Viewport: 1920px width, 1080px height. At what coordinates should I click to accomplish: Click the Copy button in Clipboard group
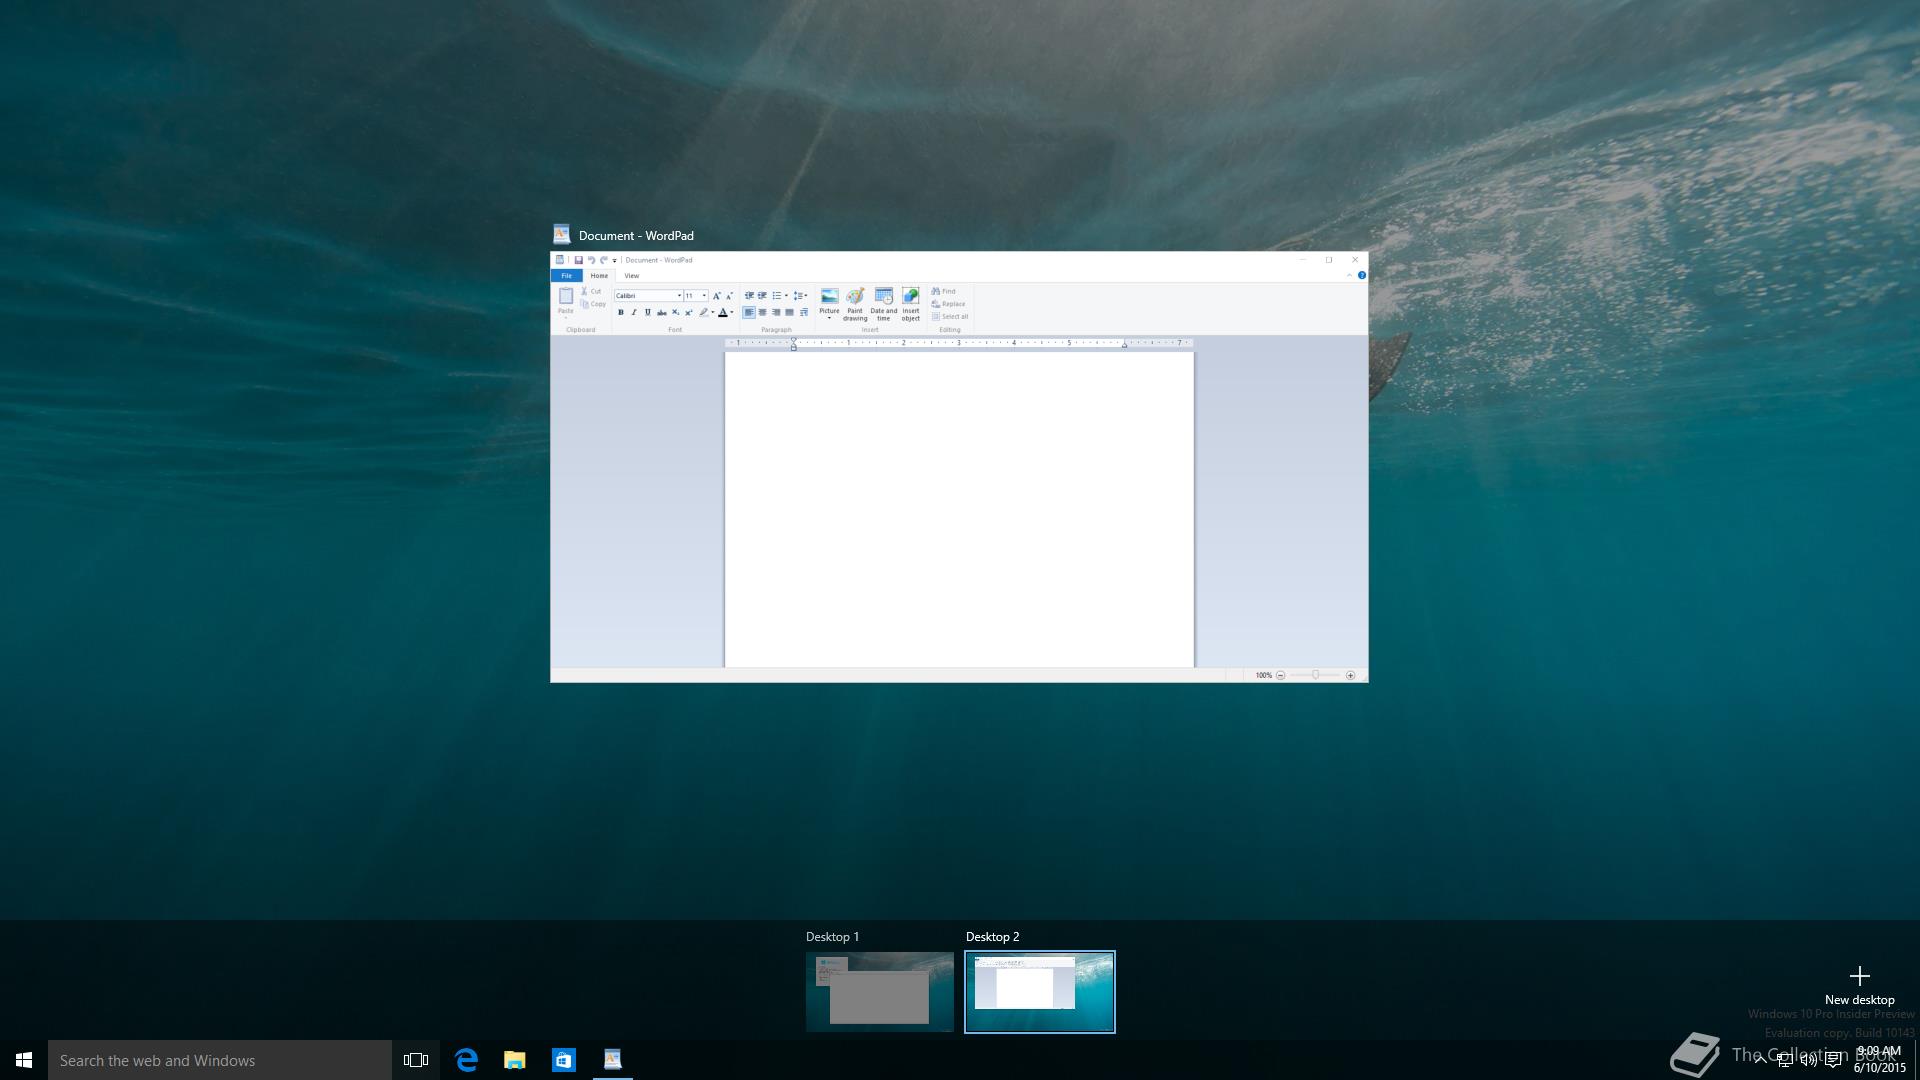click(593, 304)
